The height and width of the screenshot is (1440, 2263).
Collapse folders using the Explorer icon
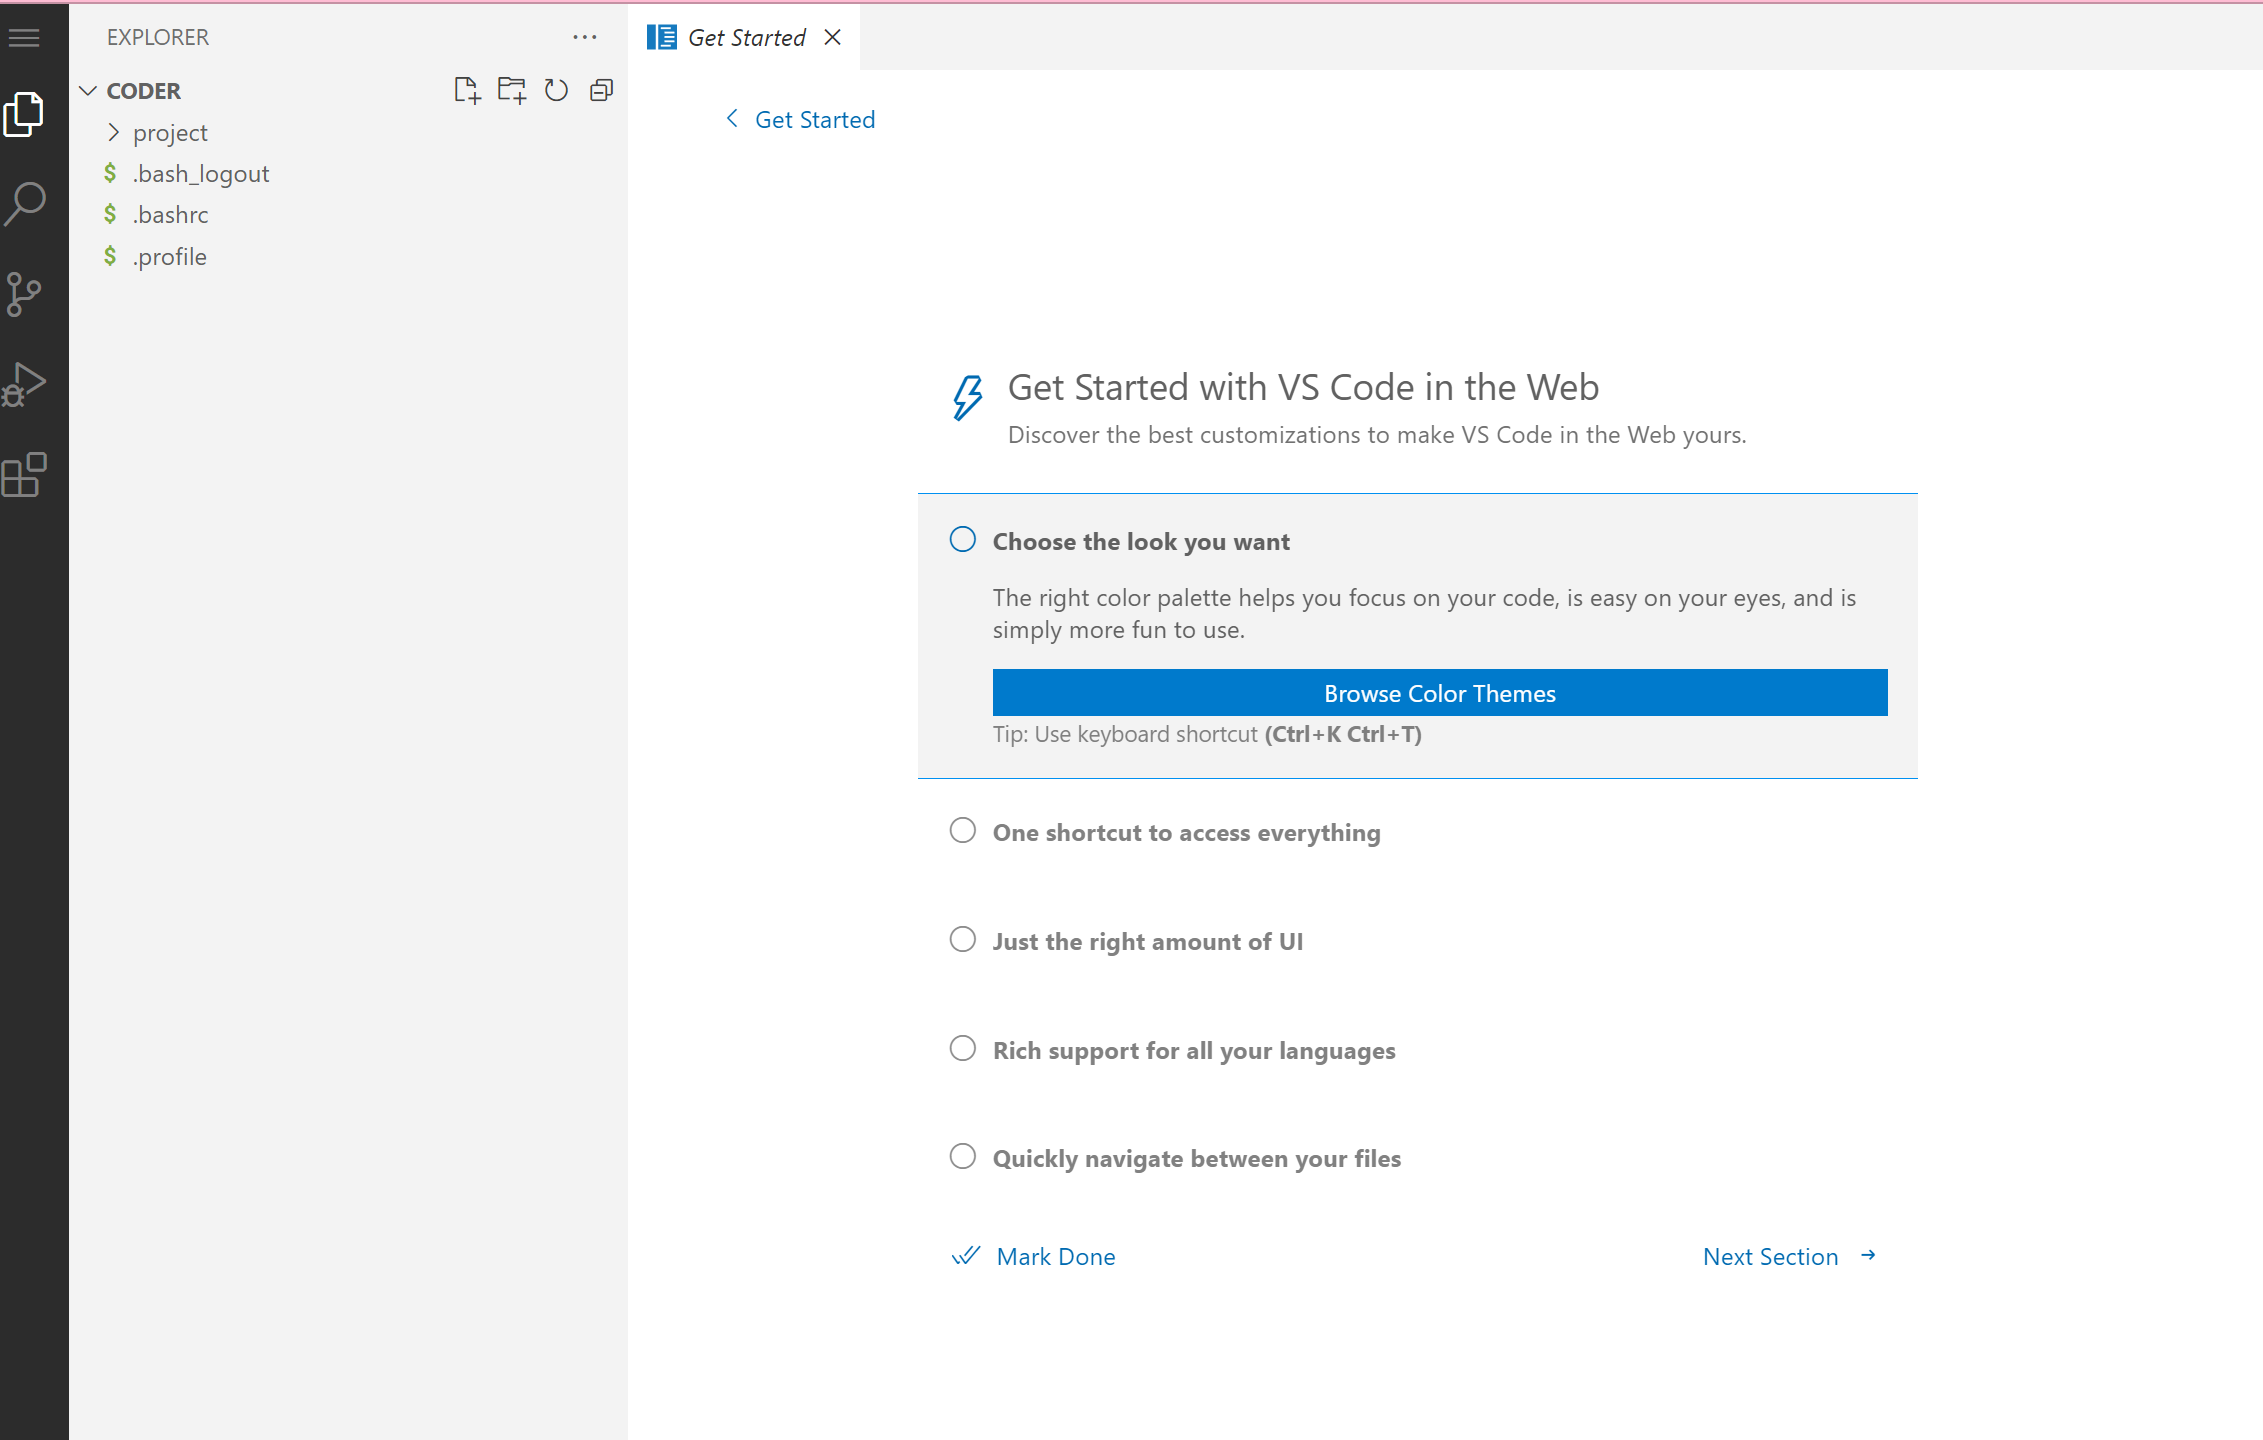coord(600,90)
